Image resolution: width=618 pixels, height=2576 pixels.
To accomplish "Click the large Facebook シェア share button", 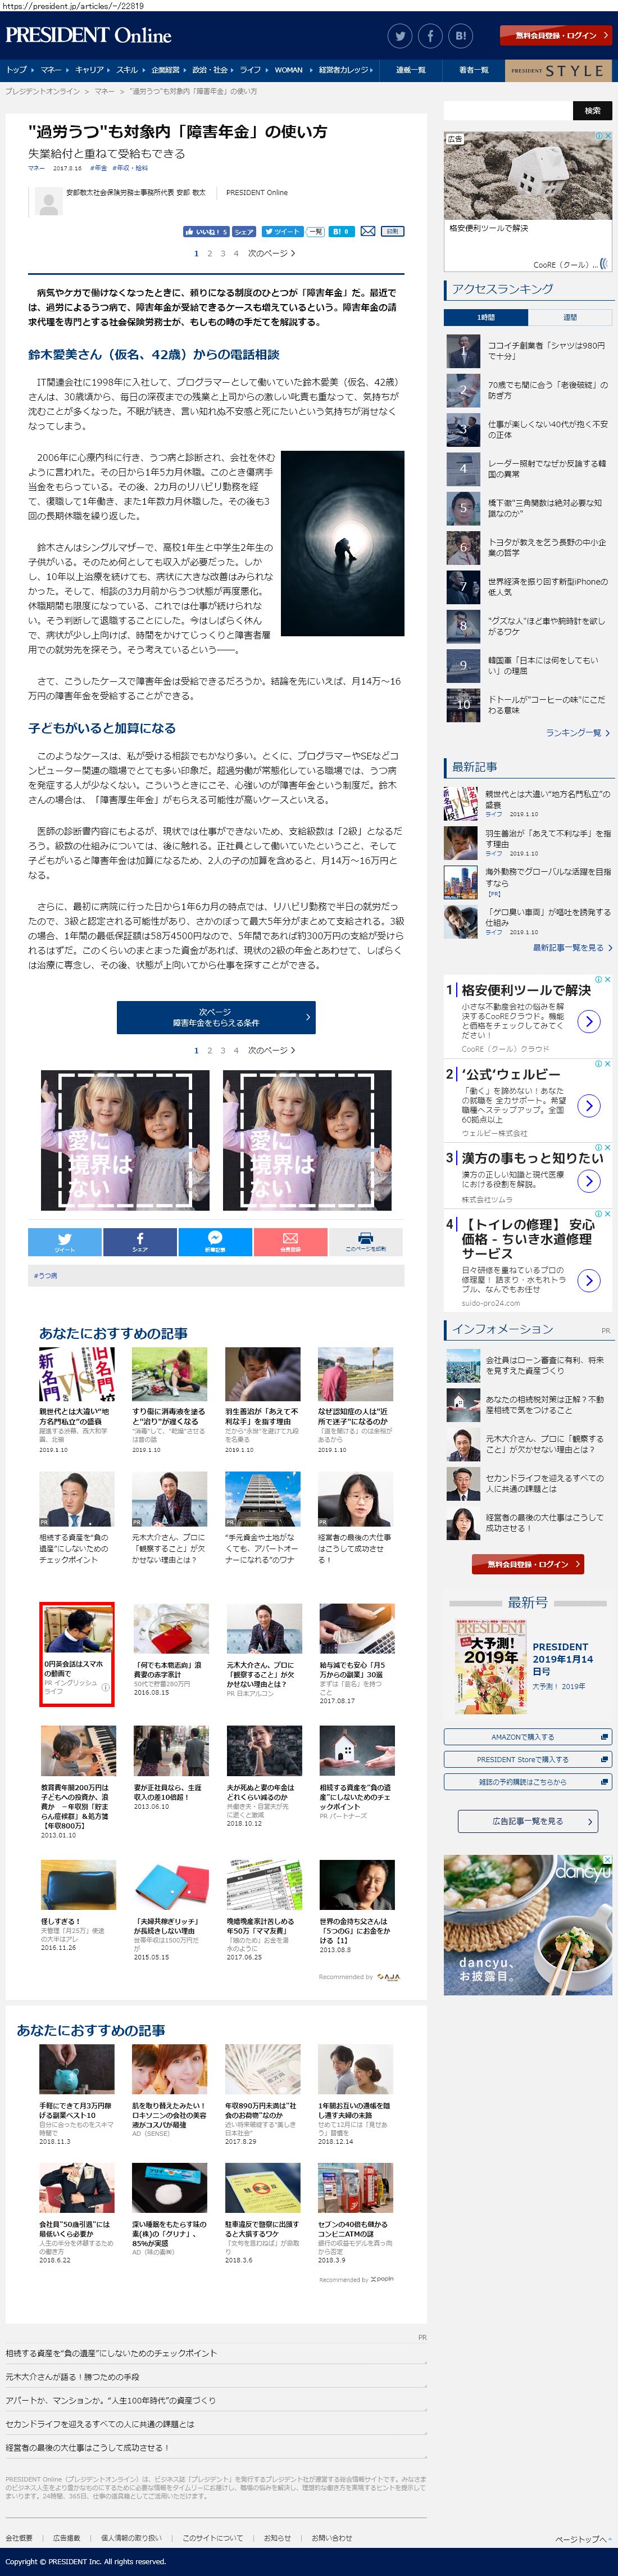I will point(140,1241).
